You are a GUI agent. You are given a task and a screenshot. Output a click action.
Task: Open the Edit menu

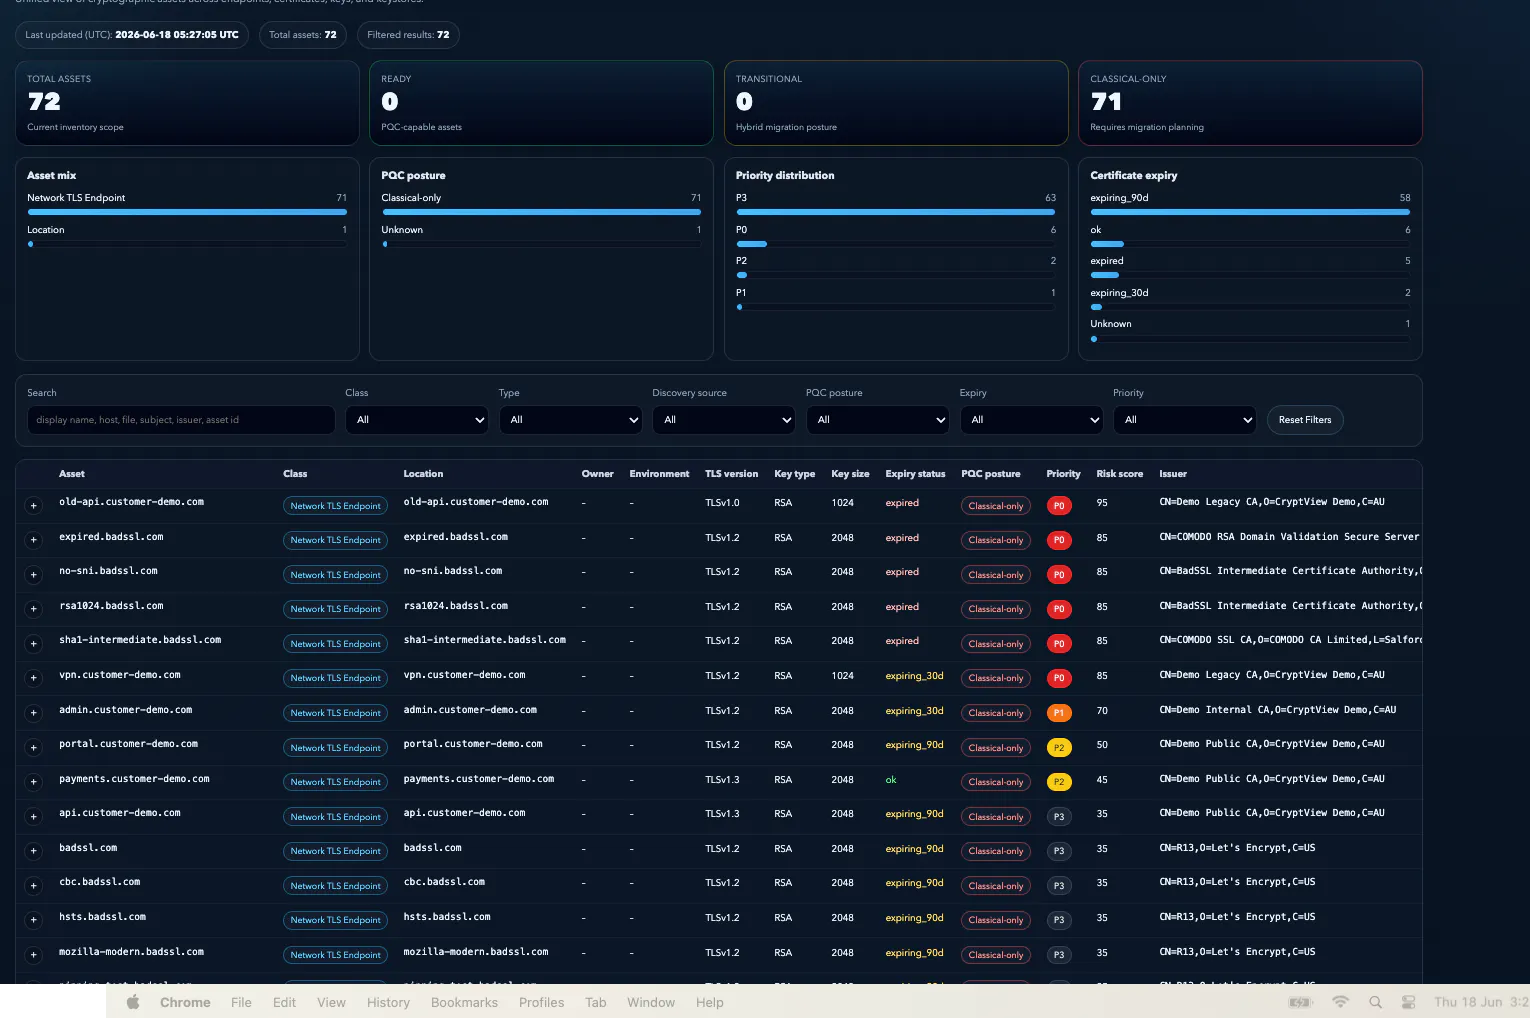click(x=284, y=1002)
